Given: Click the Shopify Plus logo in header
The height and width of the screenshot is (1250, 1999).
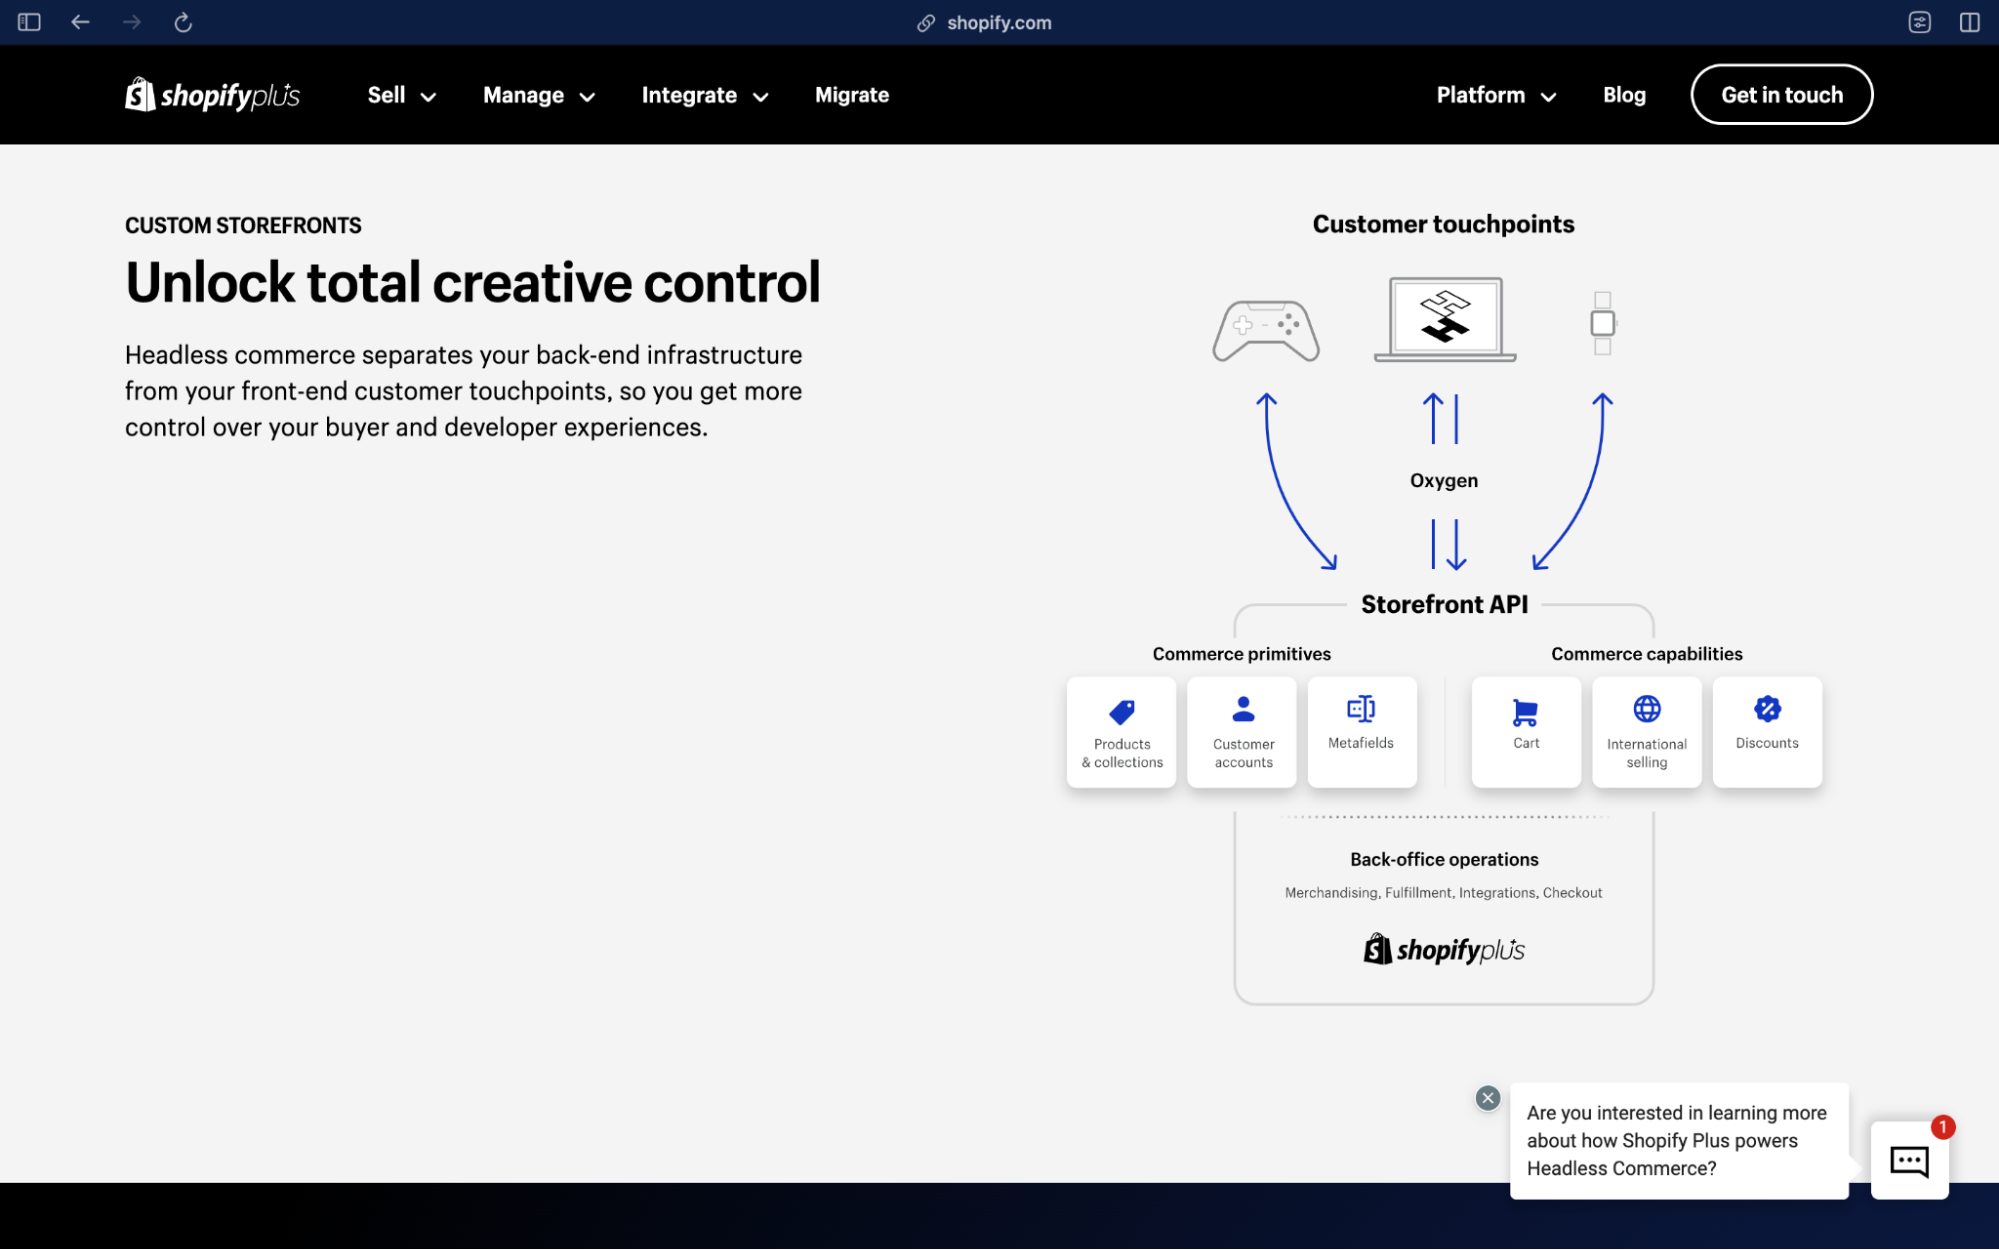Looking at the screenshot, I should click(x=212, y=95).
